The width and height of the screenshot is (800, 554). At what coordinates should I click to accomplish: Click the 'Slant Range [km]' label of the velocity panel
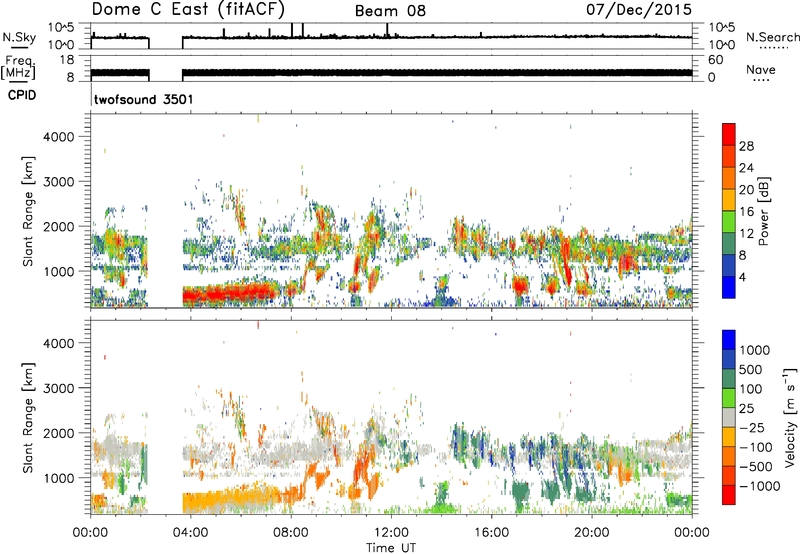(28, 417)
